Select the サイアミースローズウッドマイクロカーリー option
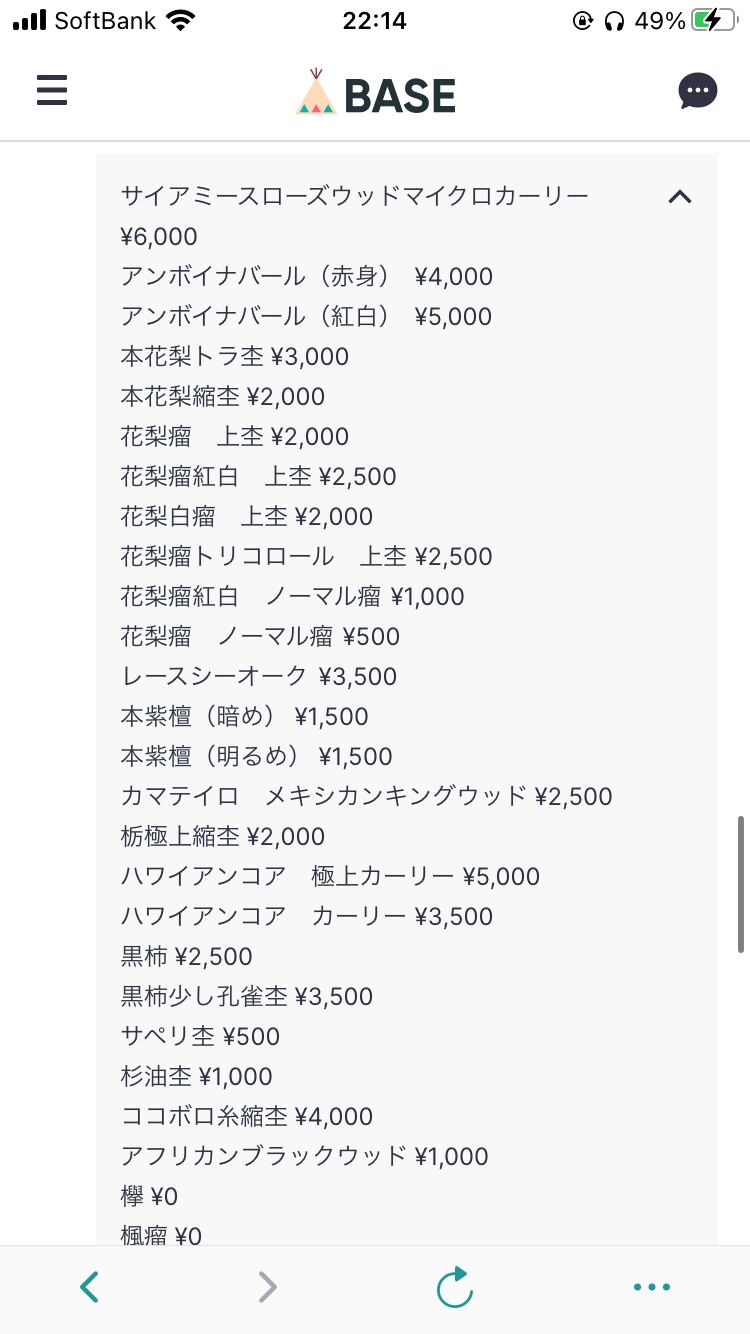The height and width of the screenshot is (1334, 750). [354, 196]
